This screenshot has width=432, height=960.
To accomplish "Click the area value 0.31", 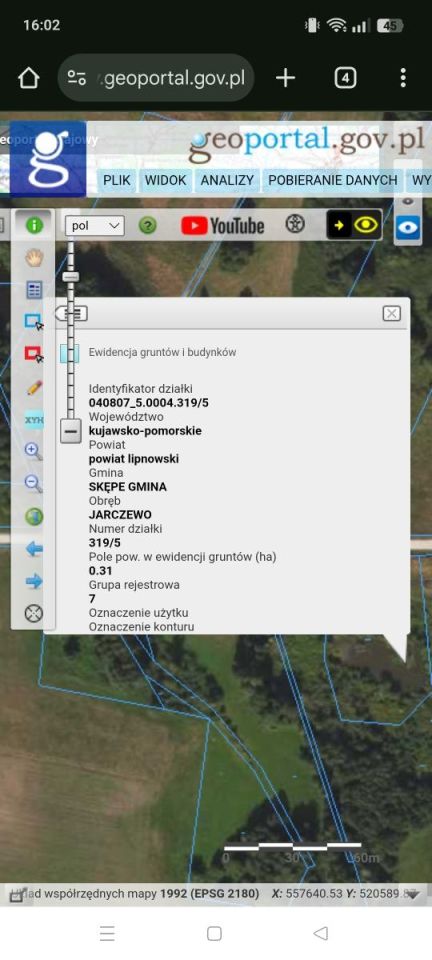I will tap(99, 571).
